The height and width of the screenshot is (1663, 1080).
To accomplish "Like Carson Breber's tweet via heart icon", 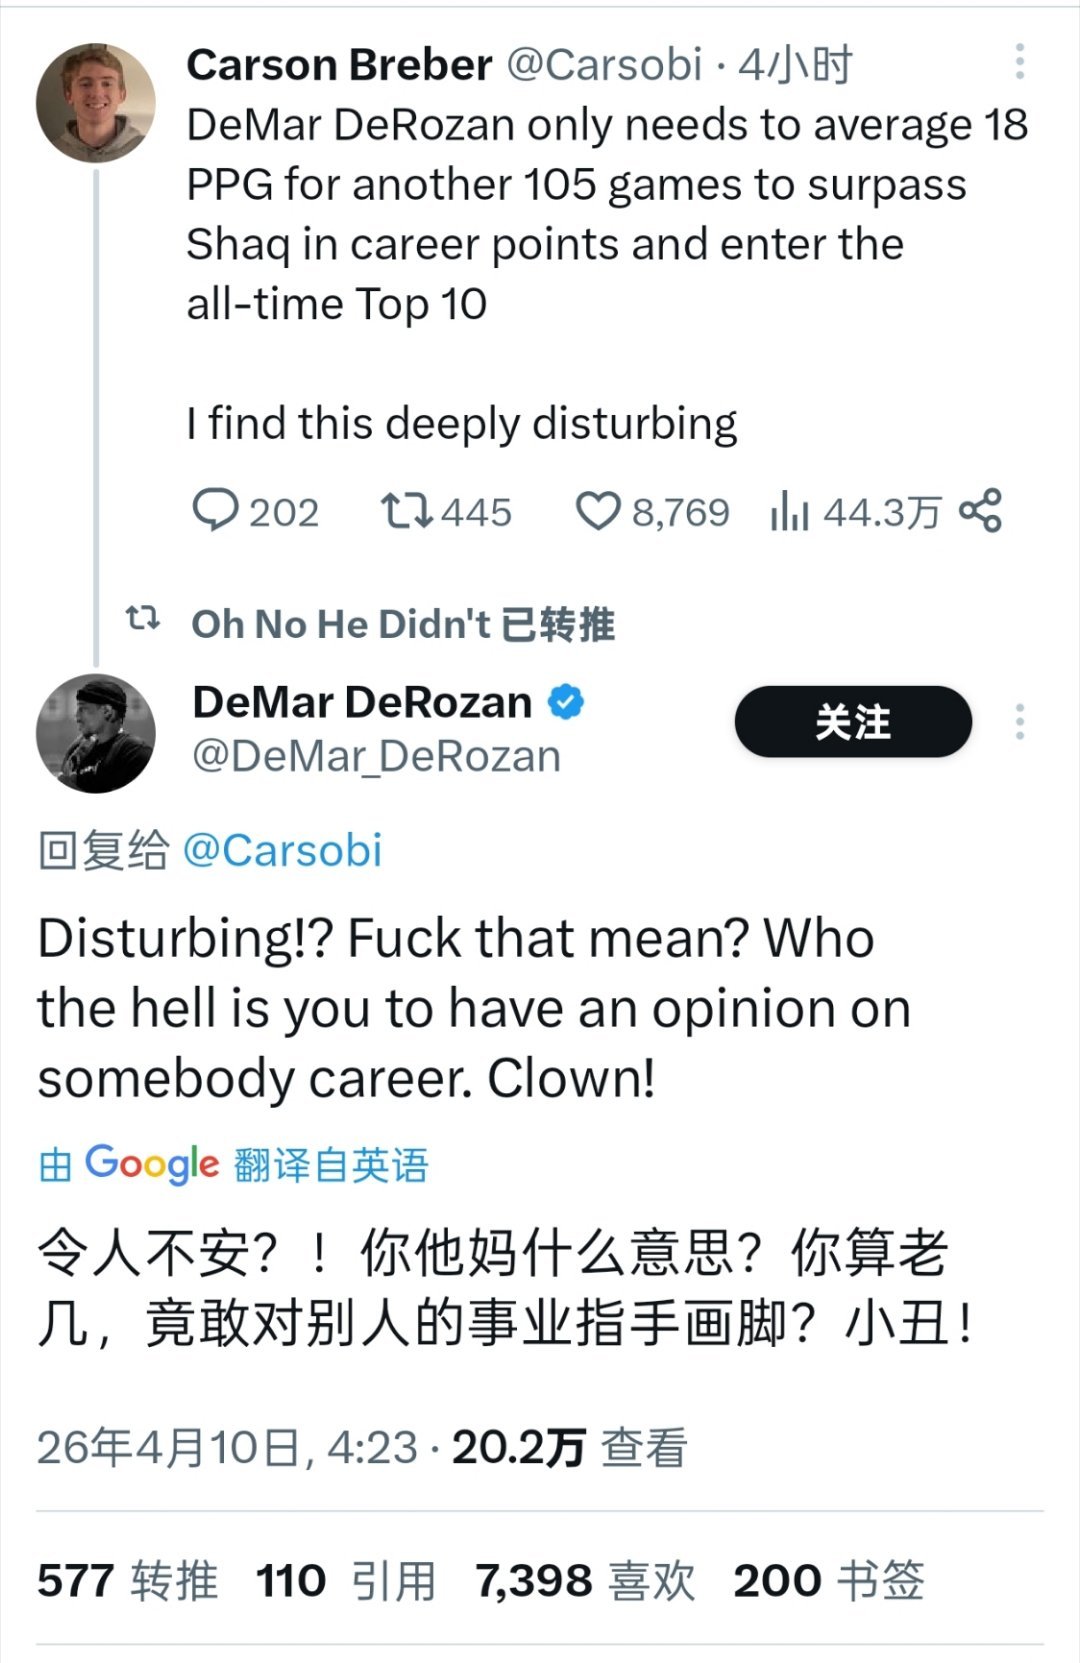I will [601, 511].
